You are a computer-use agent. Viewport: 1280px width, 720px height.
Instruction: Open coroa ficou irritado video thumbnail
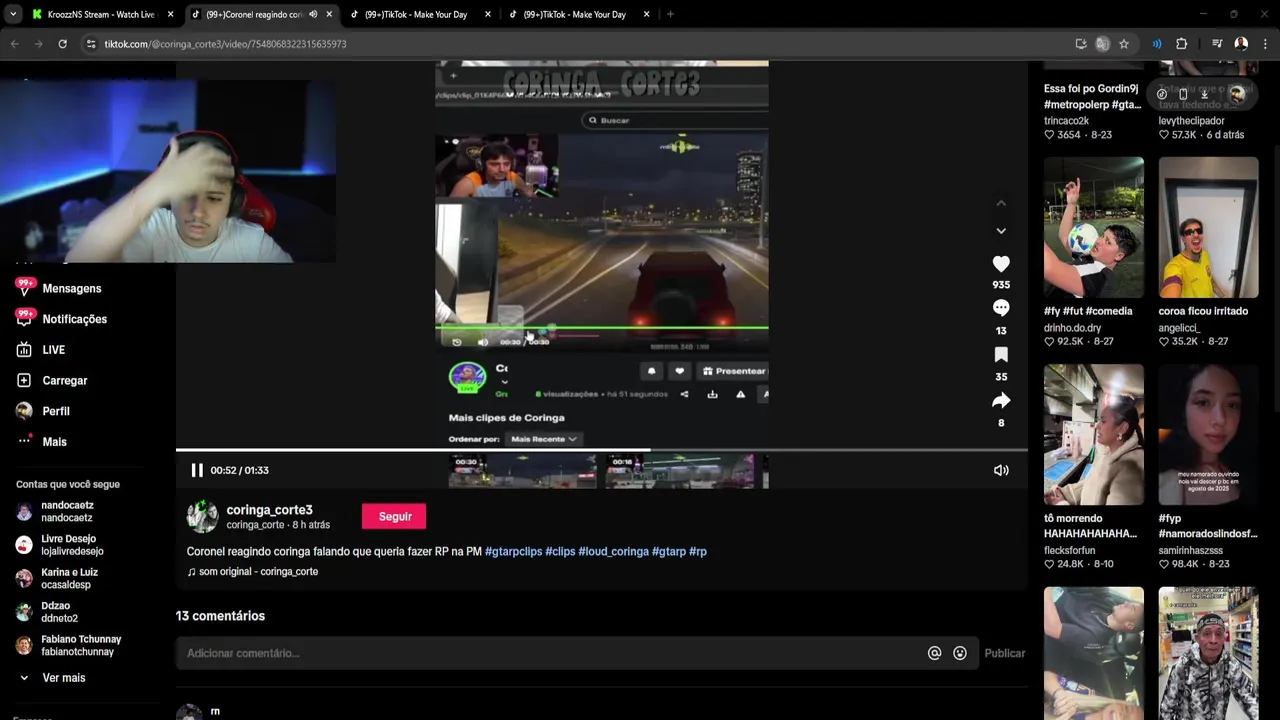1208,227
